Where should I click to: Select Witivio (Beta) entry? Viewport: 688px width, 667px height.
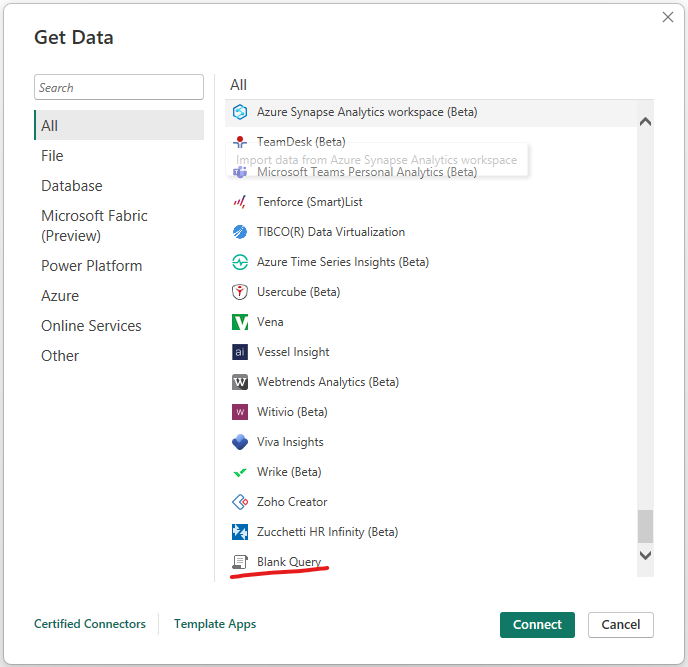click(x=292, y=412)
